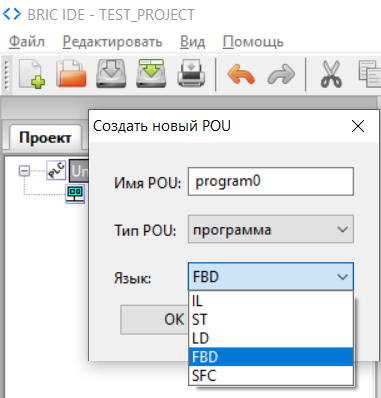Close the Создать новый POU dialog

(x=358, y=126)
